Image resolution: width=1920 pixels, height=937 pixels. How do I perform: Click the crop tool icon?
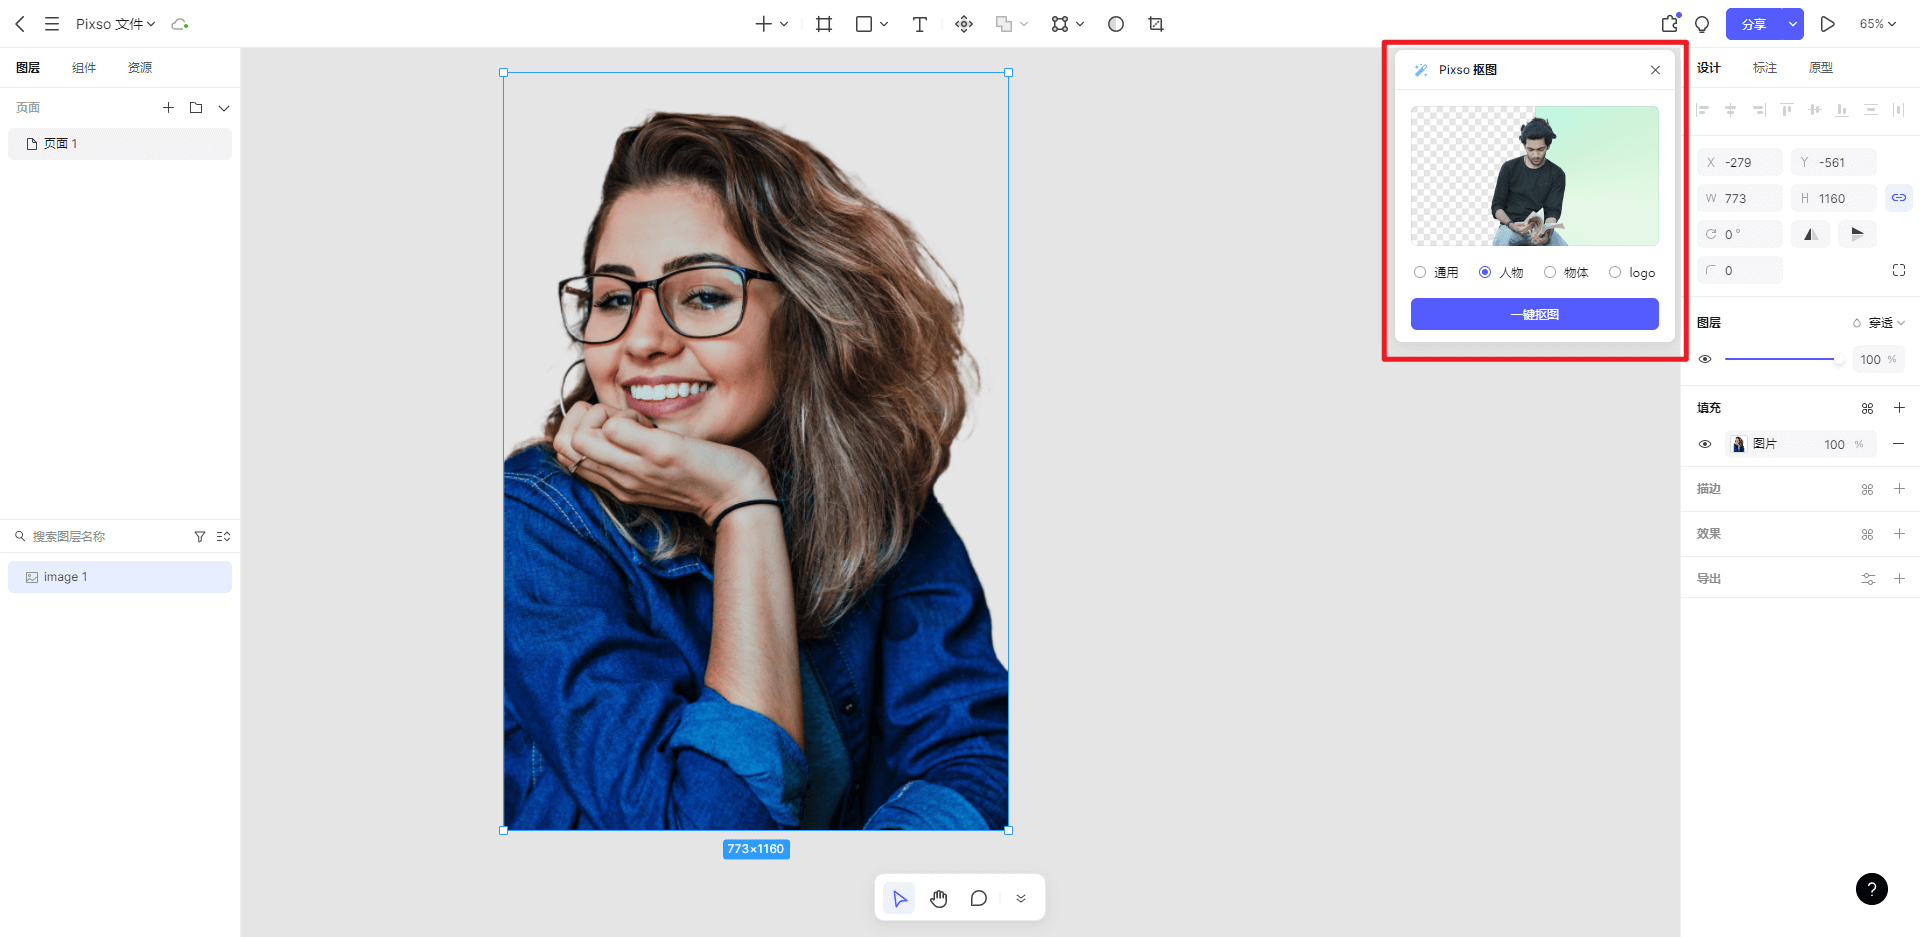click(x=1156, y=24)
